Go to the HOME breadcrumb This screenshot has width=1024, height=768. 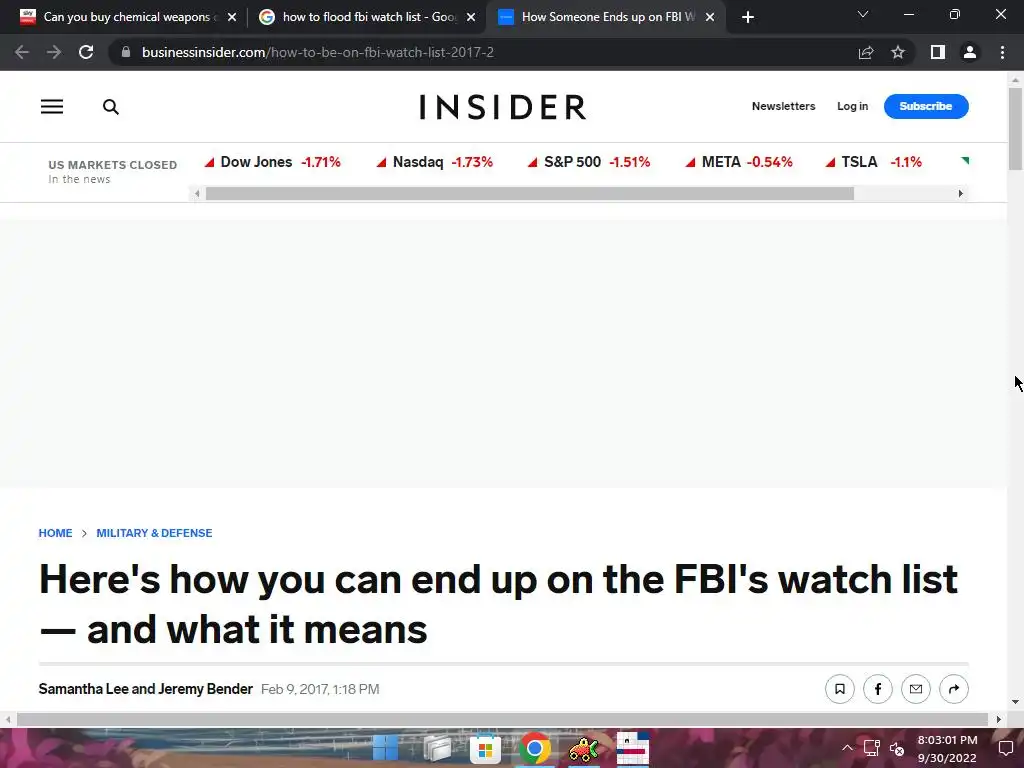56,533
